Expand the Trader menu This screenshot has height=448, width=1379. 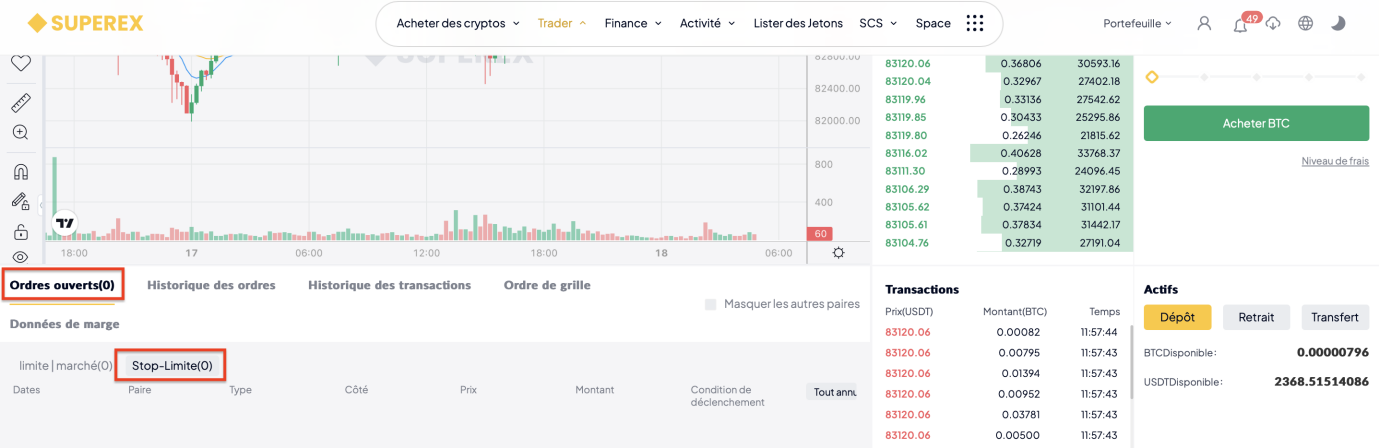click(562, 23)
